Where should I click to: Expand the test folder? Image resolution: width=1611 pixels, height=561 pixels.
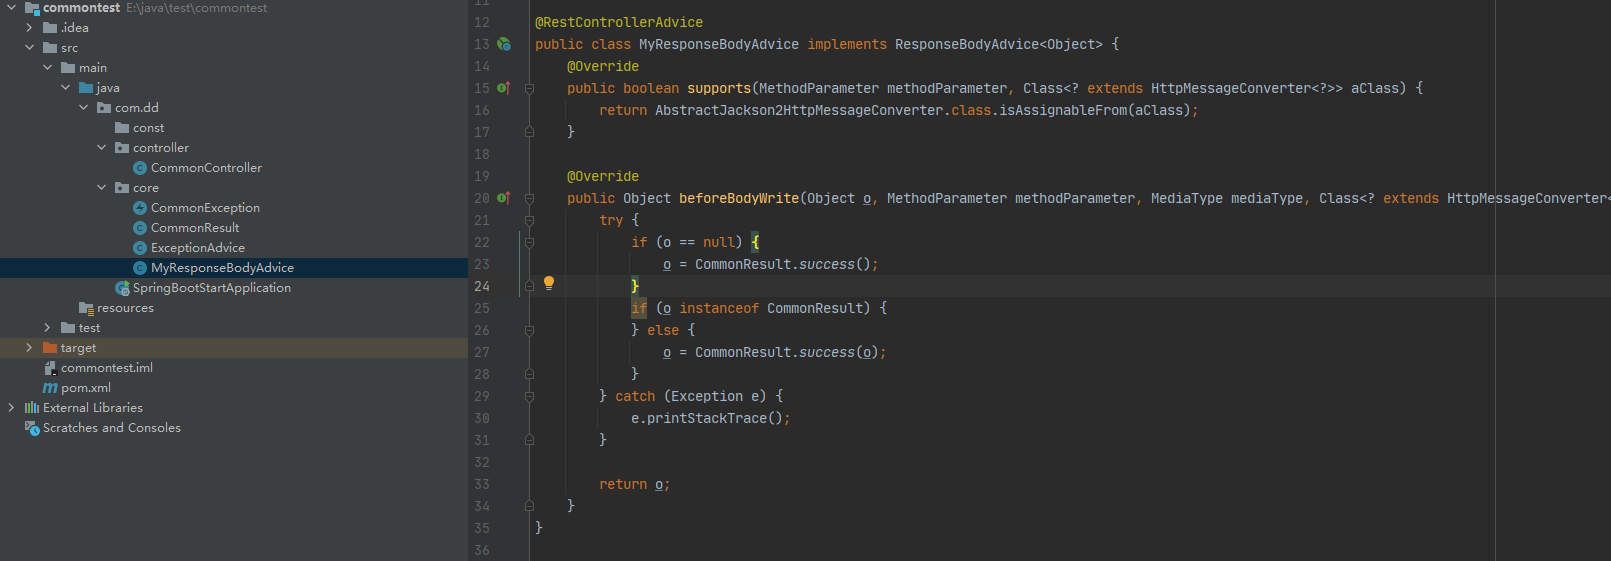point(48,328)
